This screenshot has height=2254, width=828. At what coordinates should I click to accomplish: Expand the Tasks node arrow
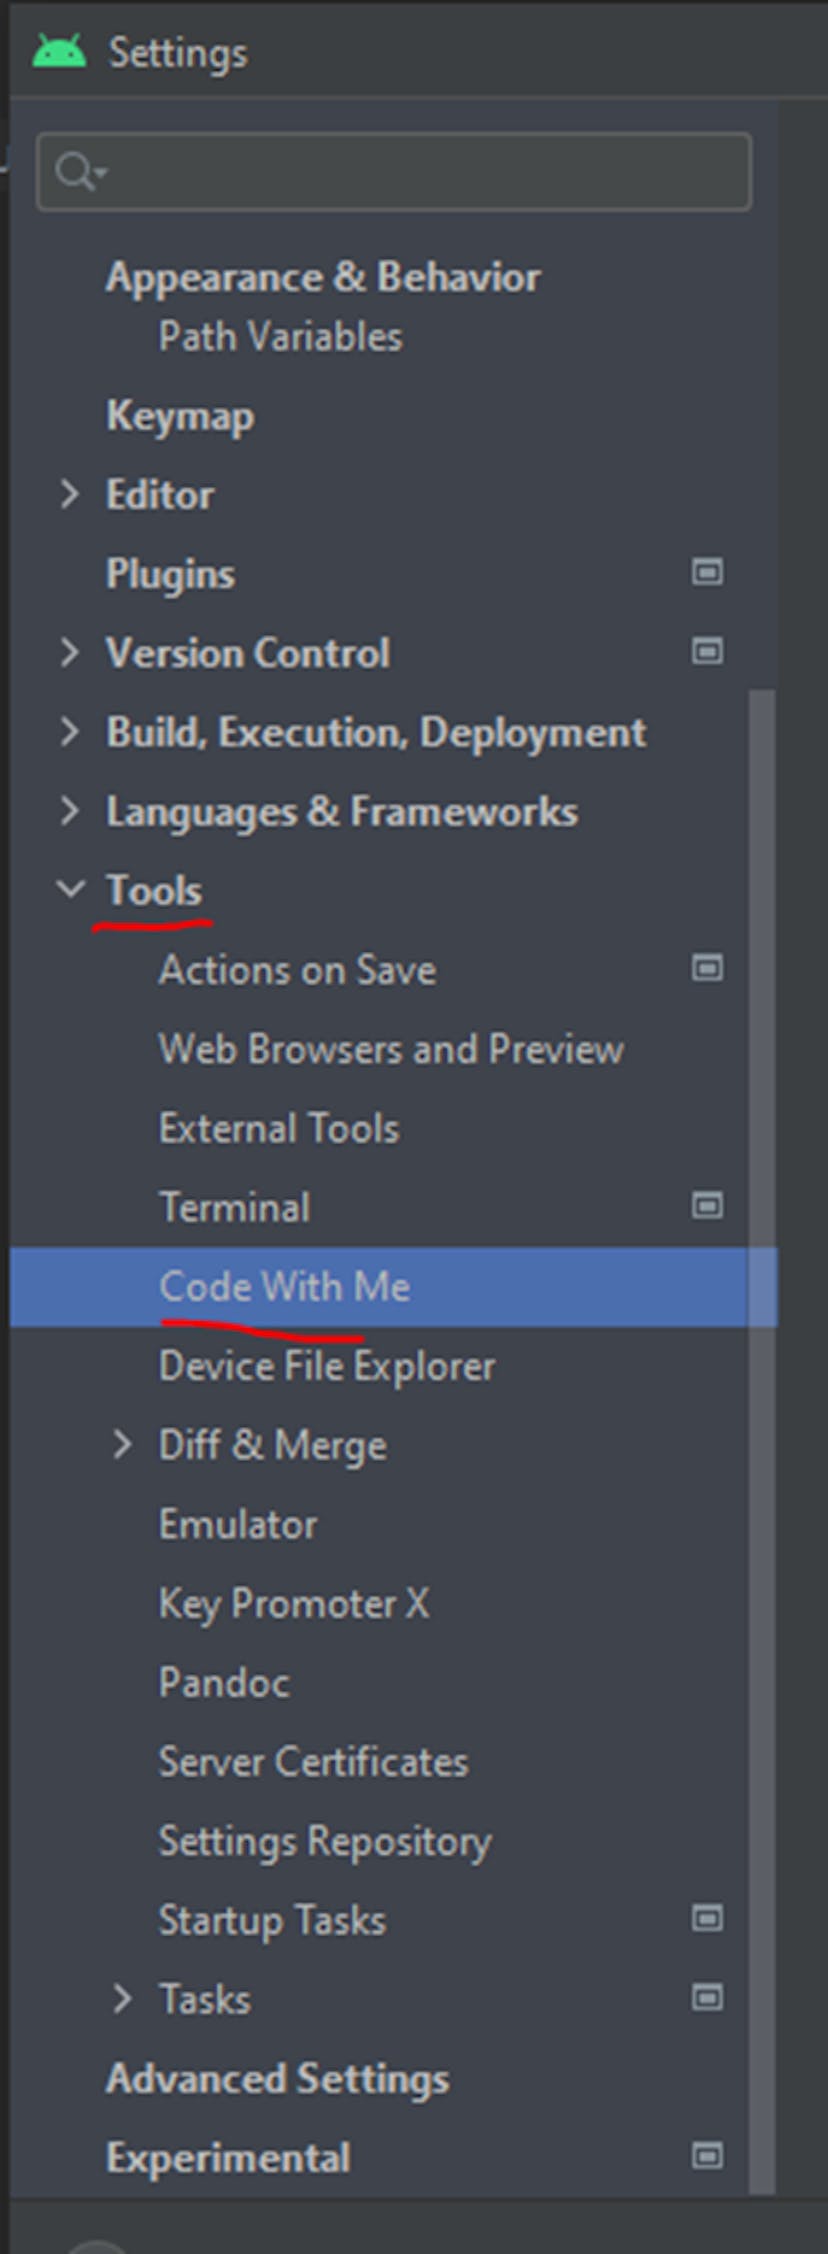point(122,1998)
